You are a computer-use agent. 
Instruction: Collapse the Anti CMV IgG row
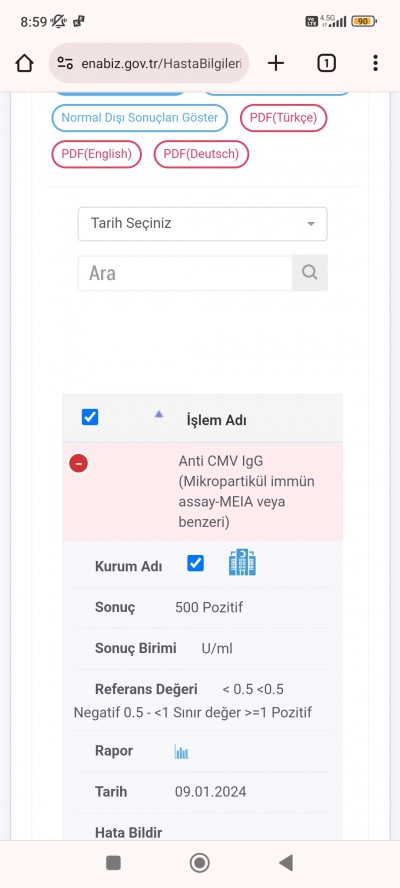[78, 464]
